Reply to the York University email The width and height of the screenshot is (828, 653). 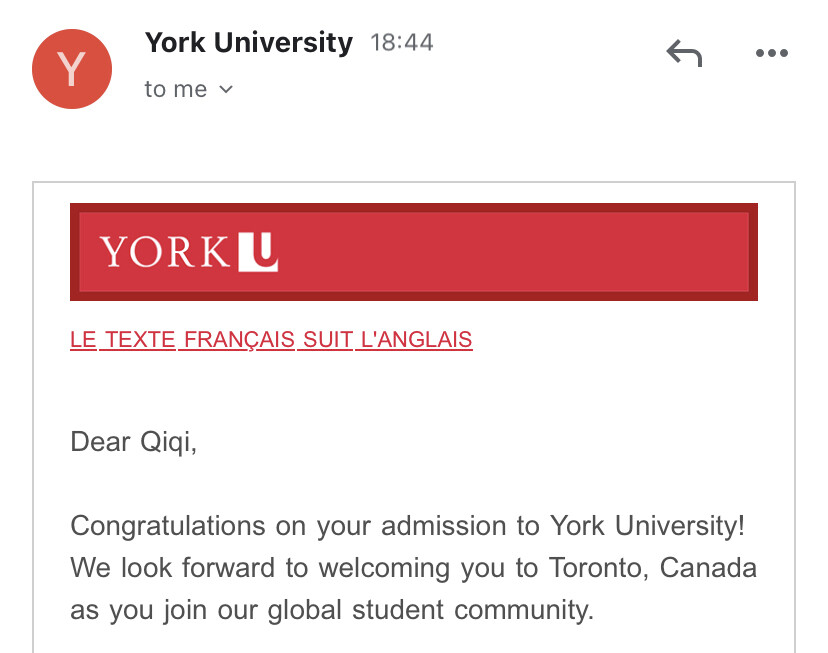coord(684,53)
